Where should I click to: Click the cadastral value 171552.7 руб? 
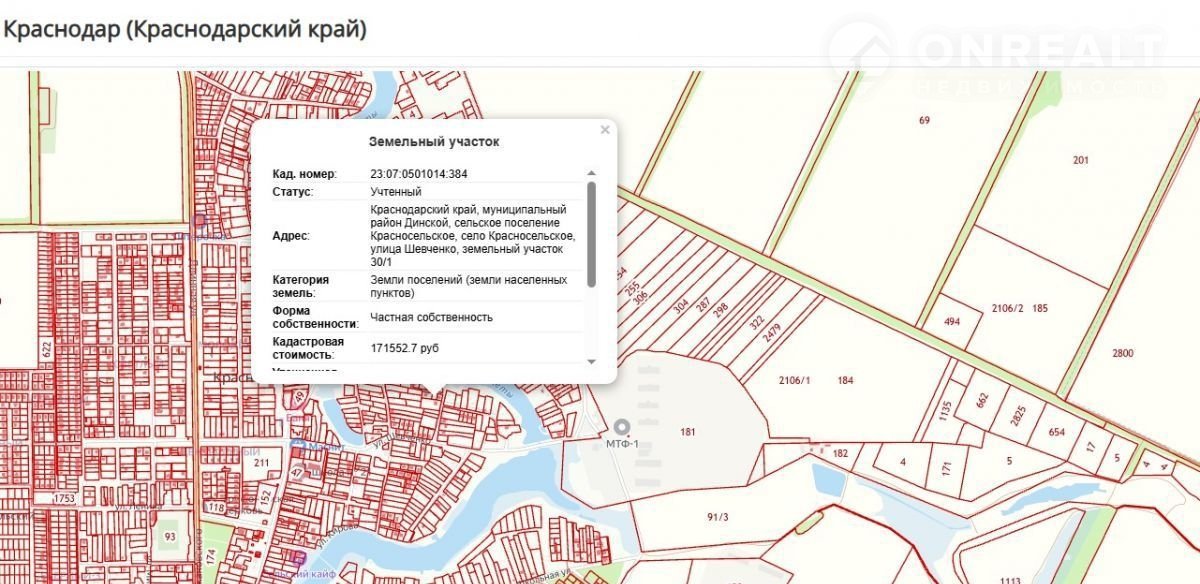coord(404,347)
